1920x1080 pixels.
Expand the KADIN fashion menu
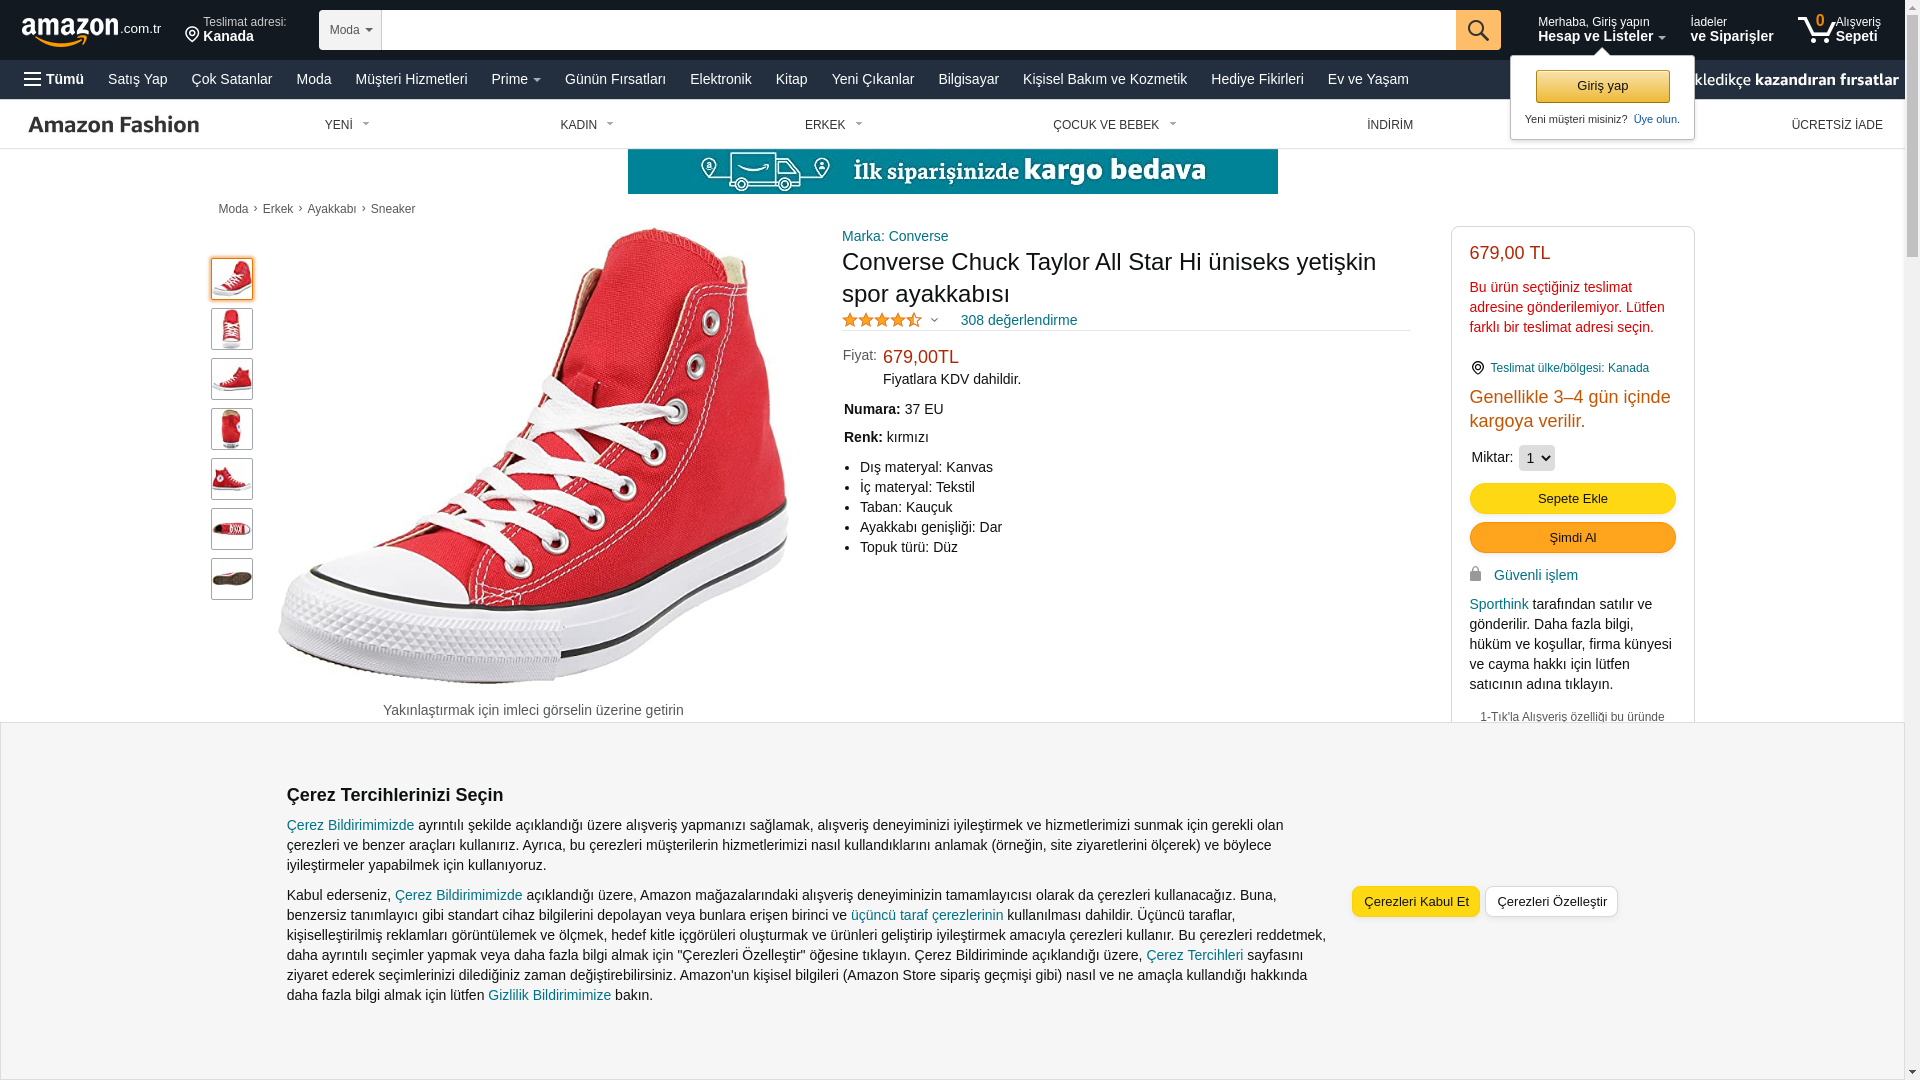tap(587, 125)
